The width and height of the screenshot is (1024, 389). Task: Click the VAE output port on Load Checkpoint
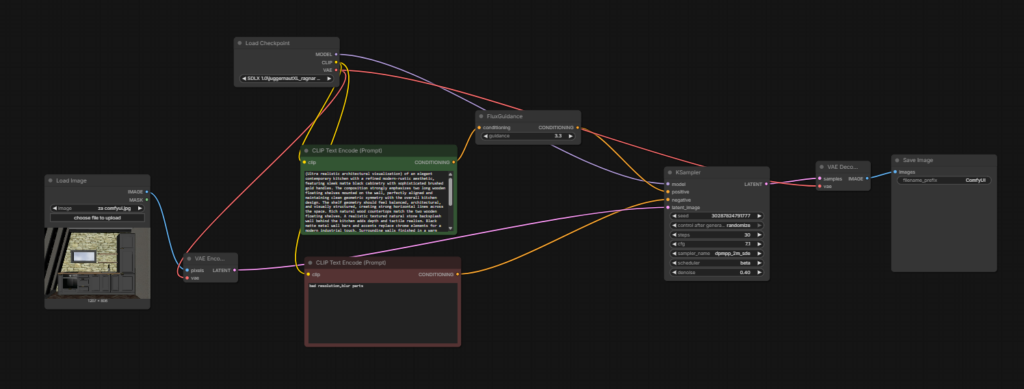(x=336, y=70)
